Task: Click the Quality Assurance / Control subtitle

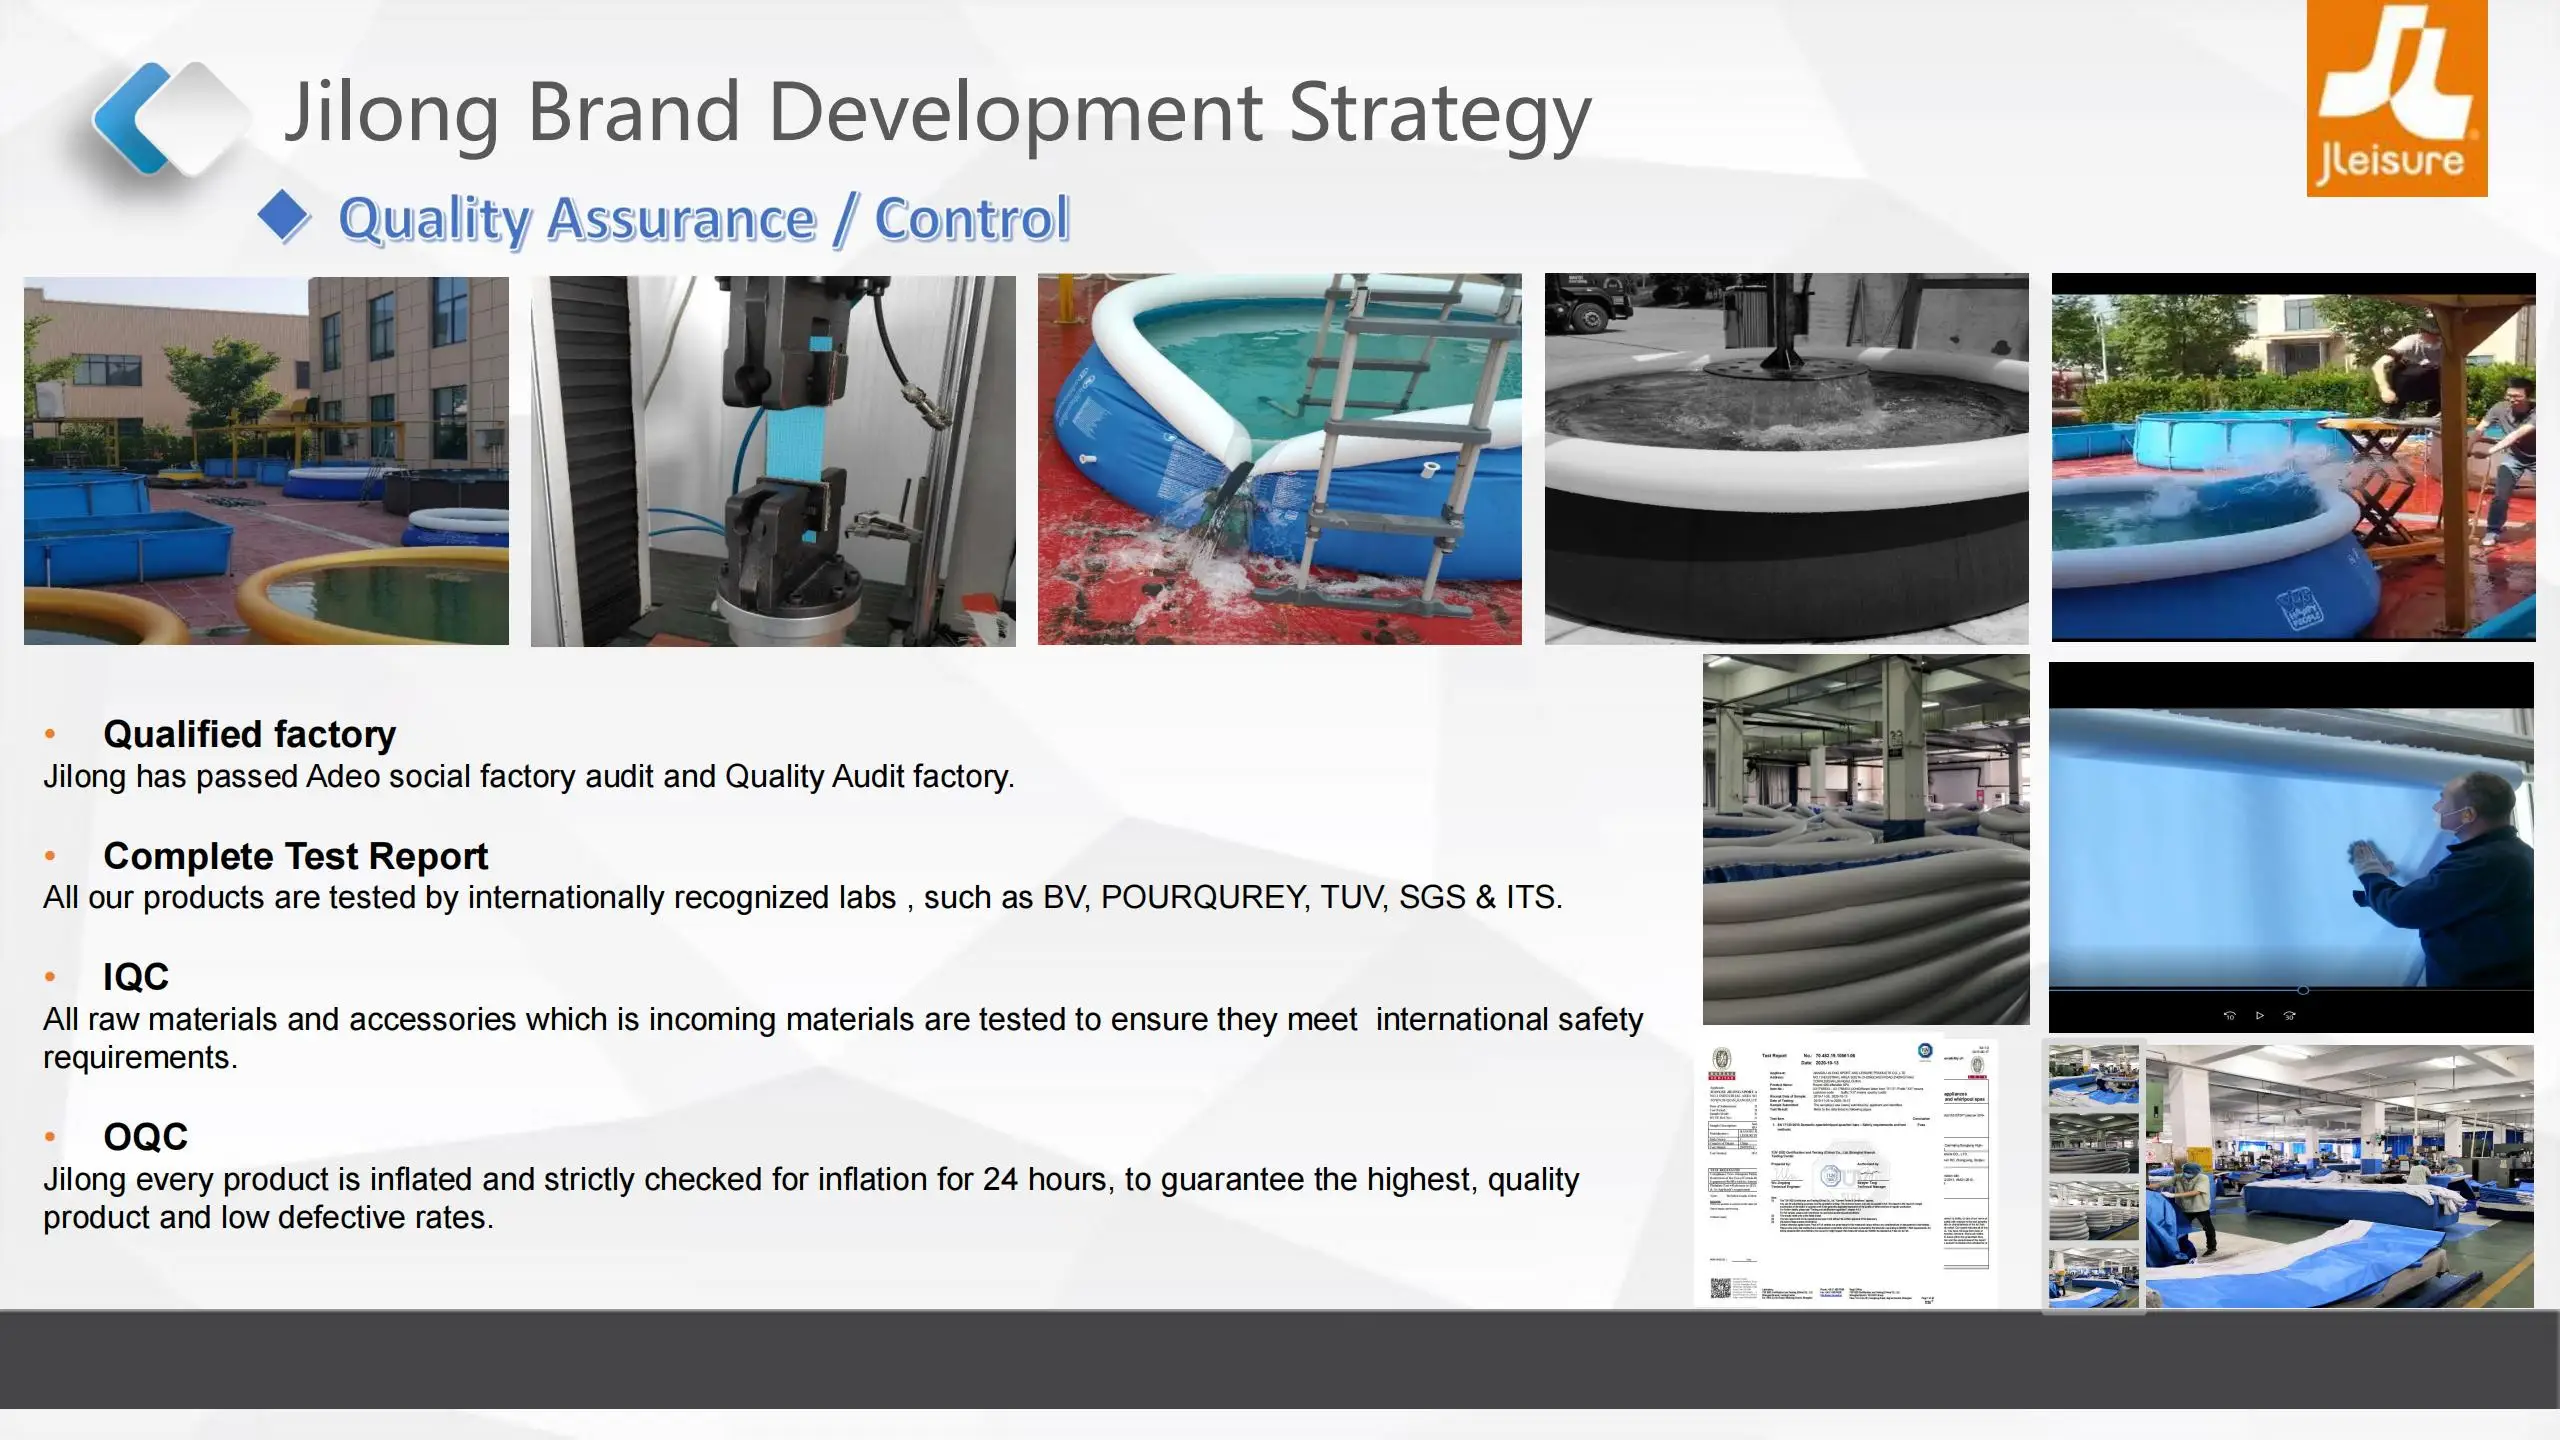Action: [703, 219]
